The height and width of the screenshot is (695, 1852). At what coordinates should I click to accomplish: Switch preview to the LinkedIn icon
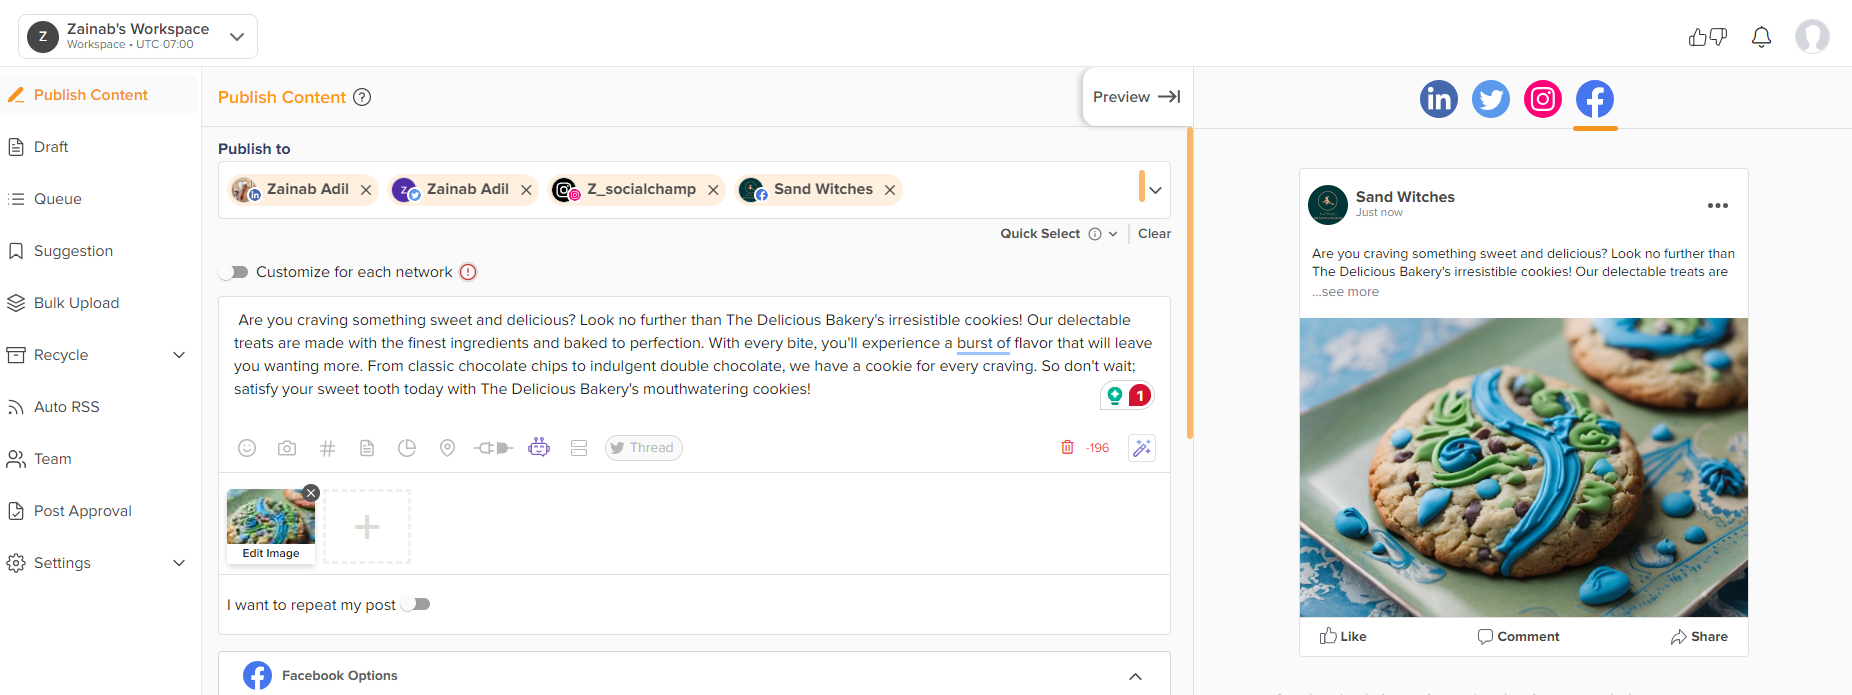click(x=1438, y=99)
